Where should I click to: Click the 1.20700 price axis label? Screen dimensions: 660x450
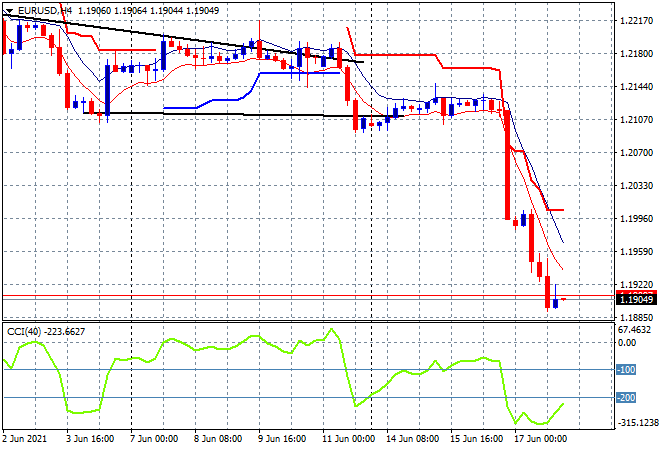[637, 153]
